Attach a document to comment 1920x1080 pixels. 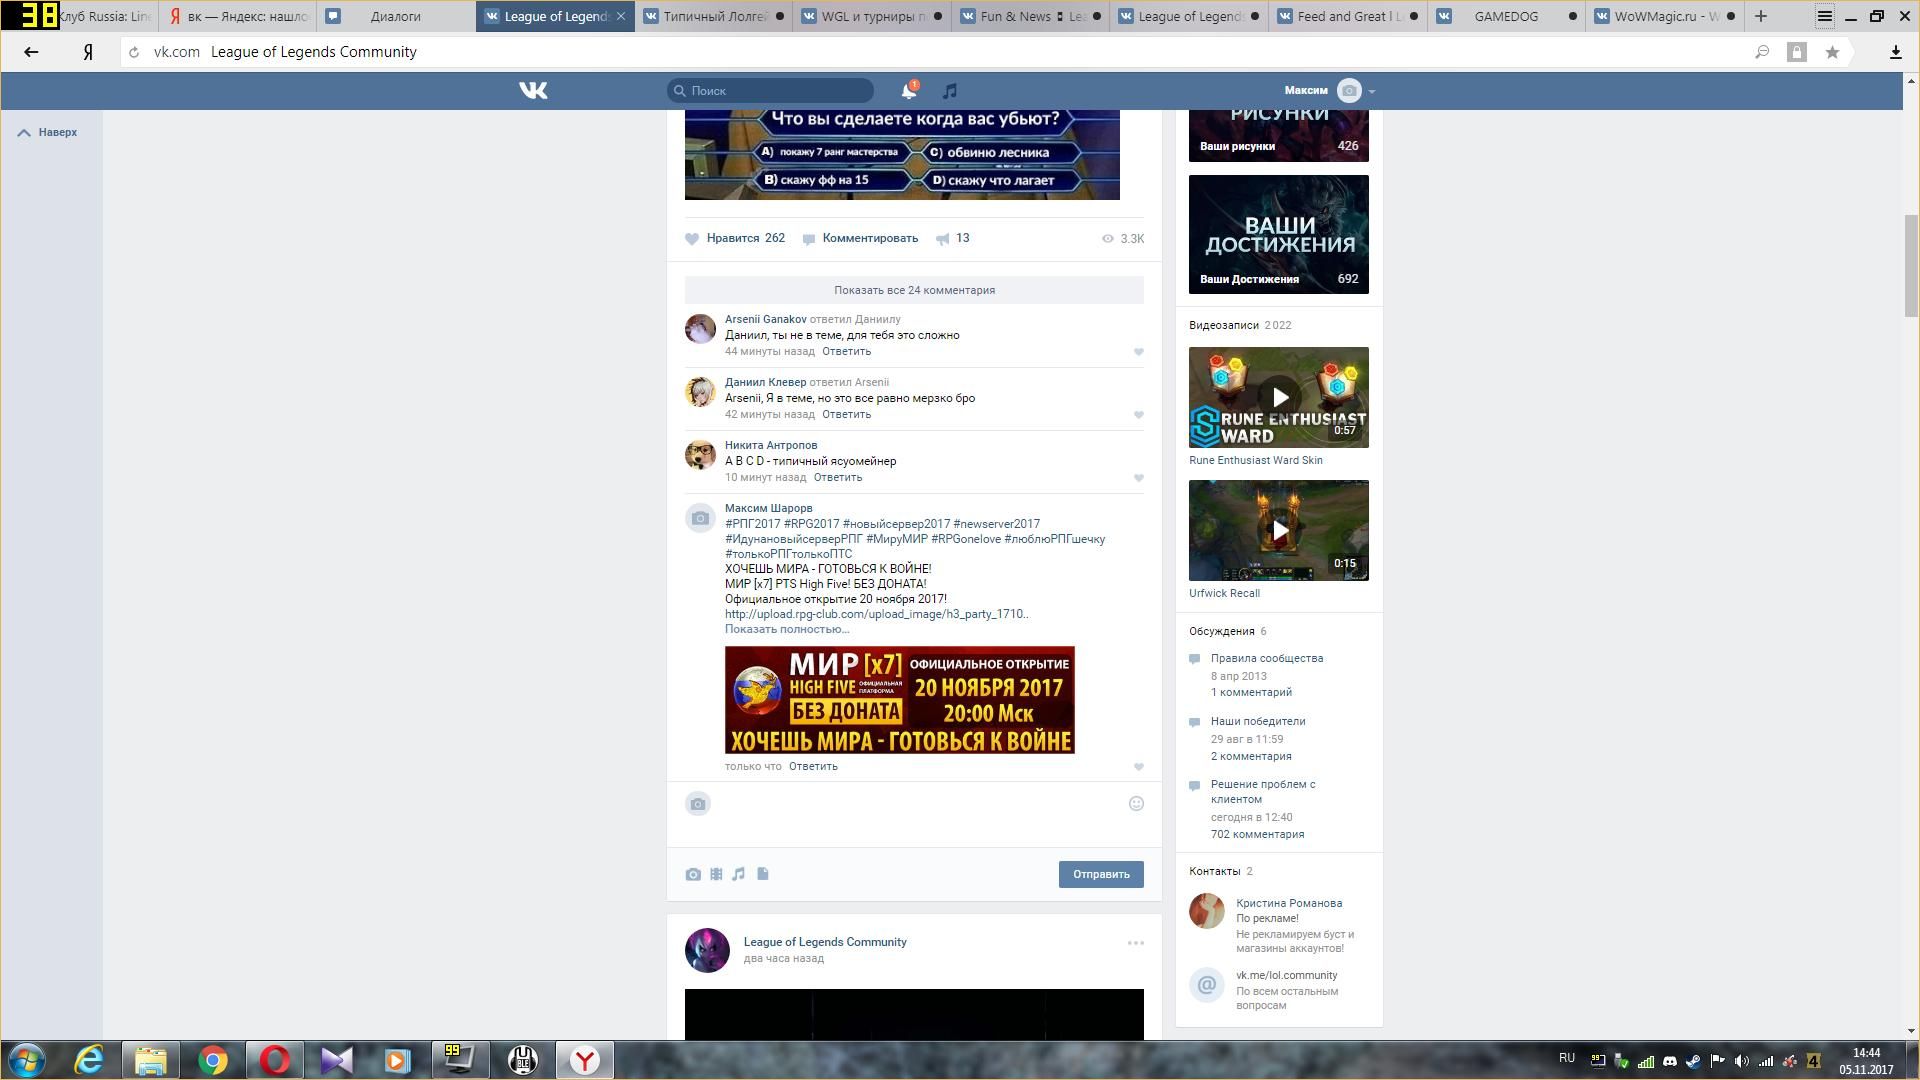click(763, 874)
